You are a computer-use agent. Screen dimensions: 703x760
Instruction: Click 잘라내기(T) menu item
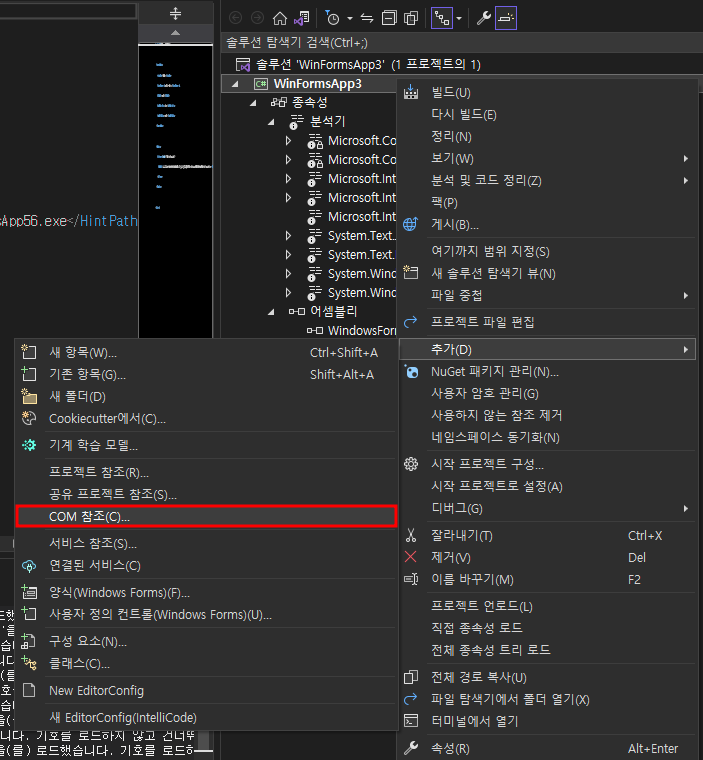[547, 536]
